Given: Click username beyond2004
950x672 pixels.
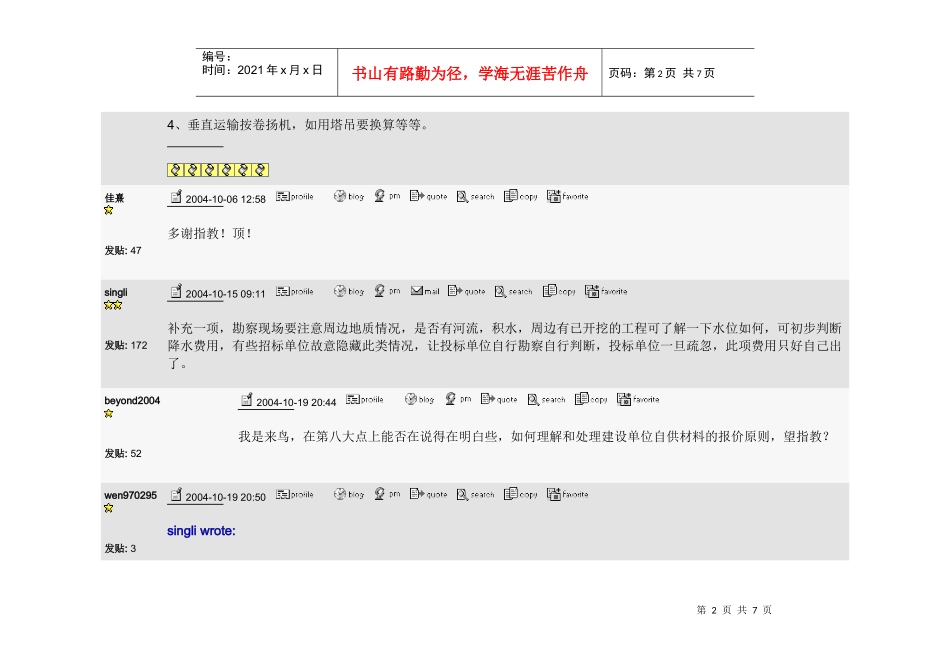Looking at the screenshot, I should pos(132,401).
